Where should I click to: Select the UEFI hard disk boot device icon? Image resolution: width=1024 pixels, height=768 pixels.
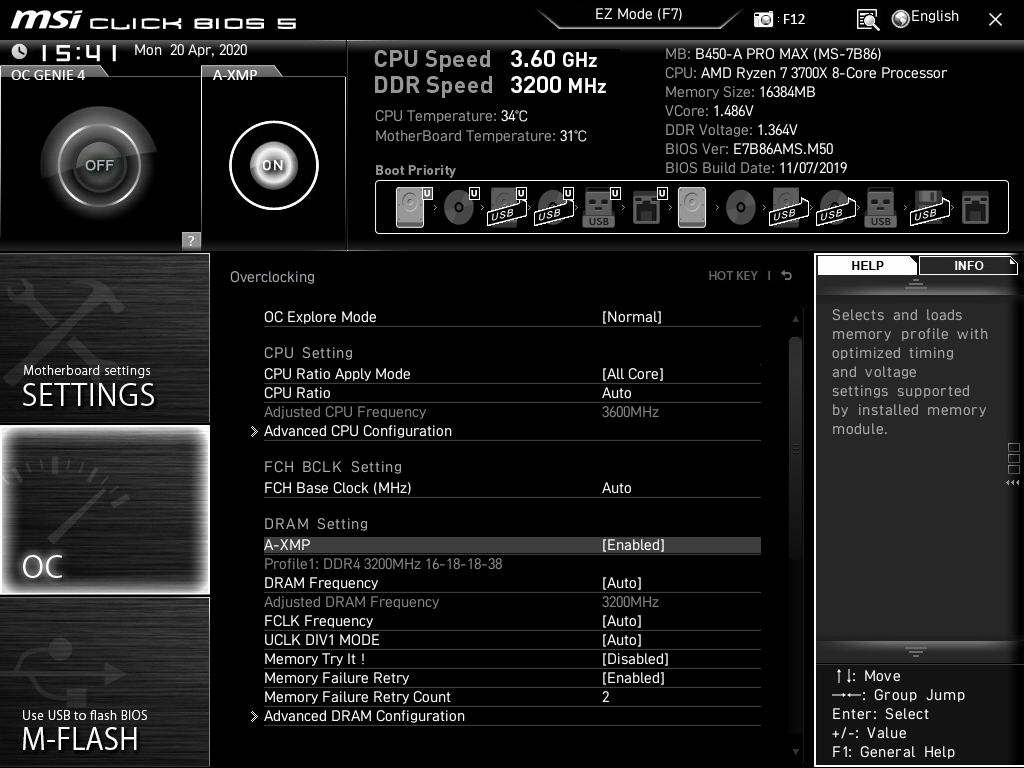414,207
